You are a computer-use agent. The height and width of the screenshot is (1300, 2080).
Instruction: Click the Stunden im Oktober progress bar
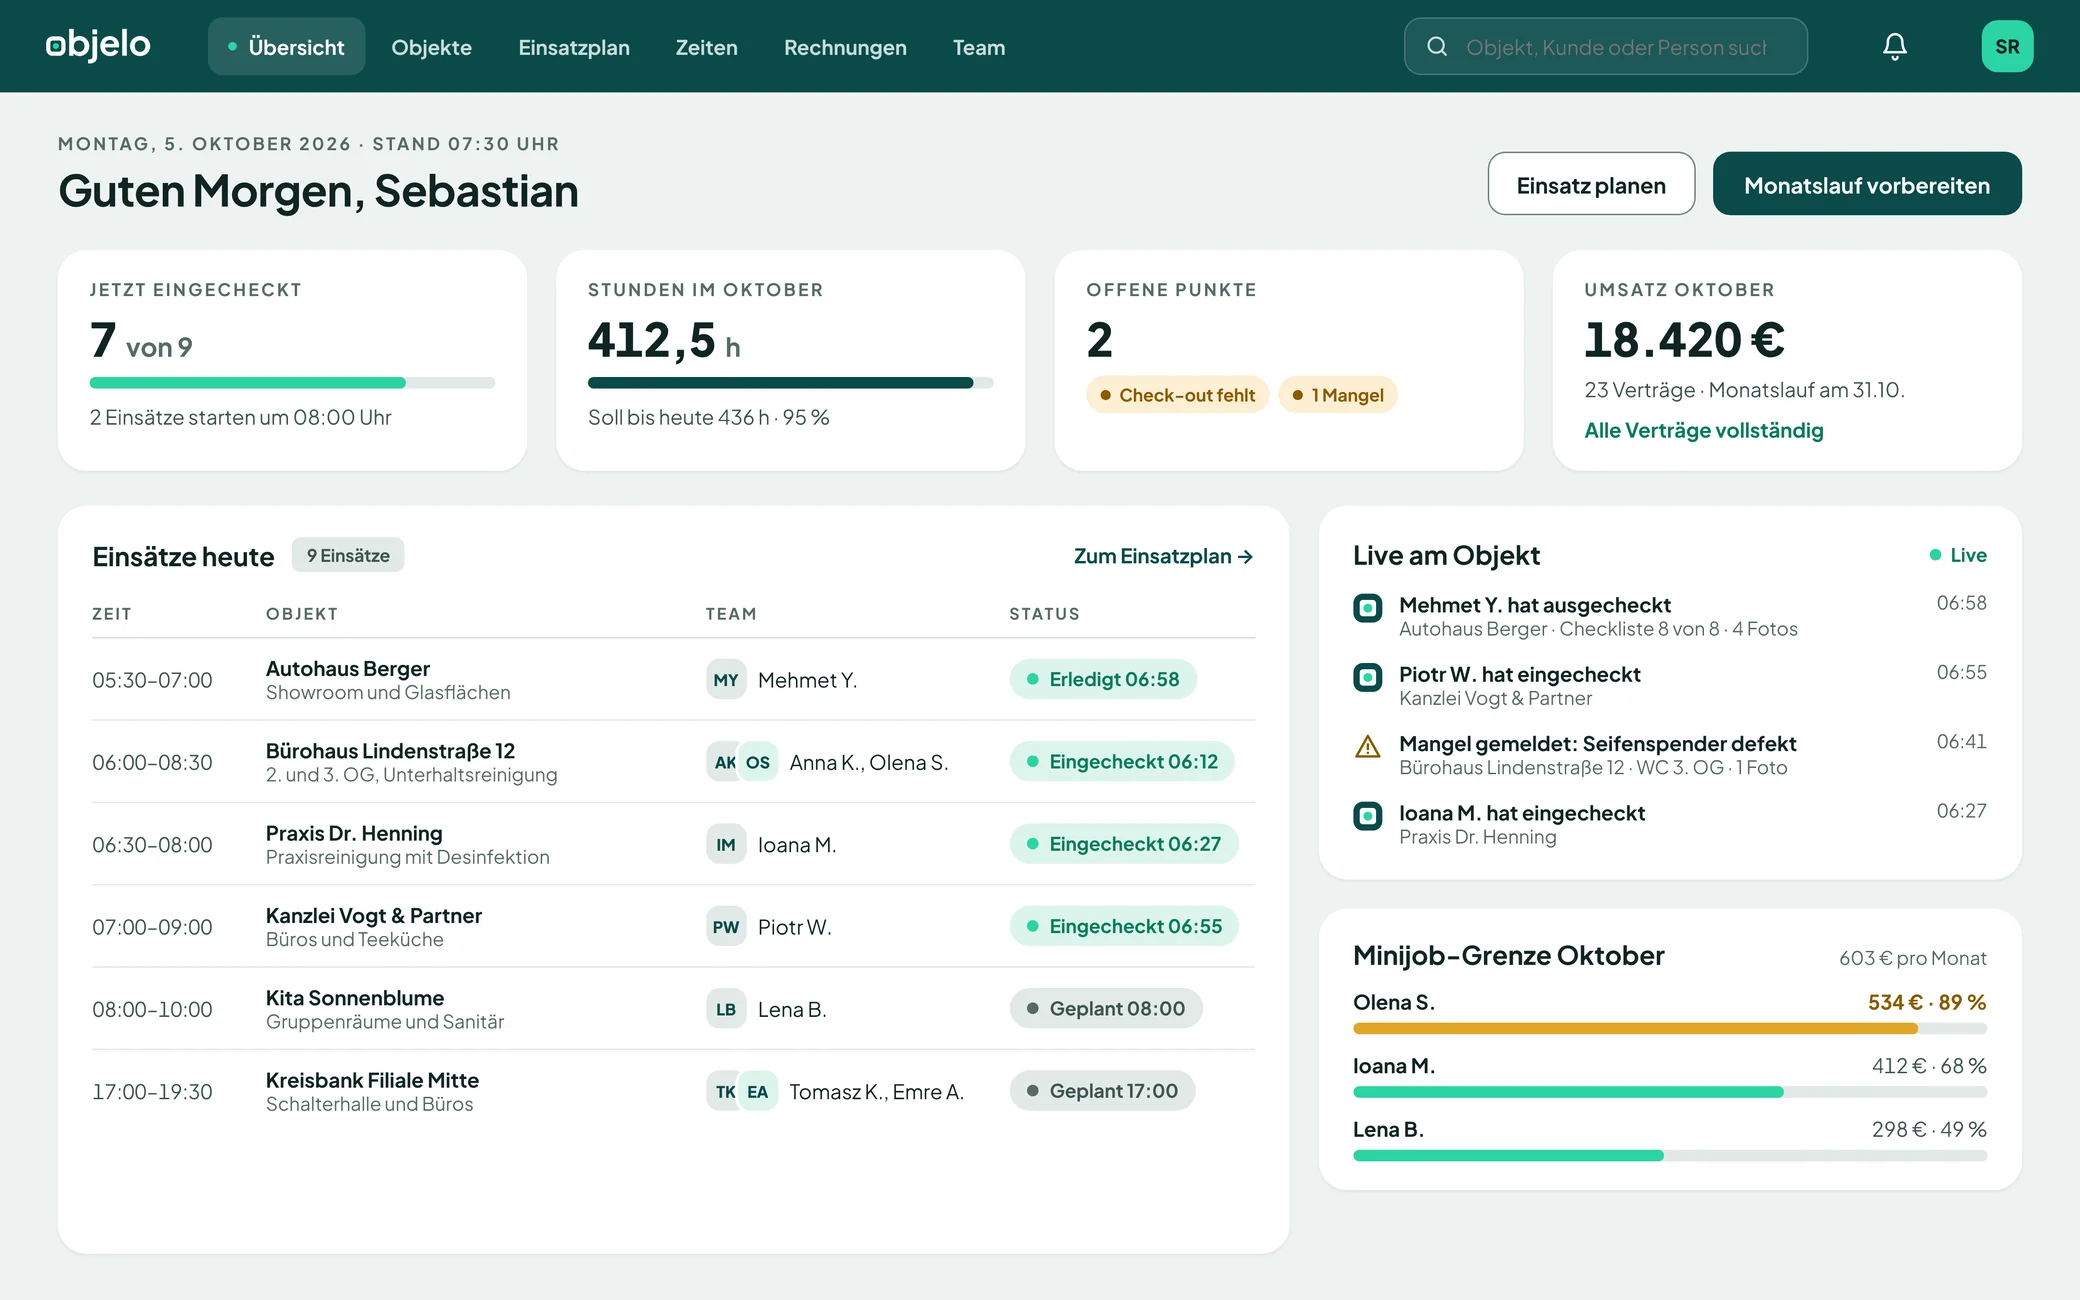pos(790,383)
